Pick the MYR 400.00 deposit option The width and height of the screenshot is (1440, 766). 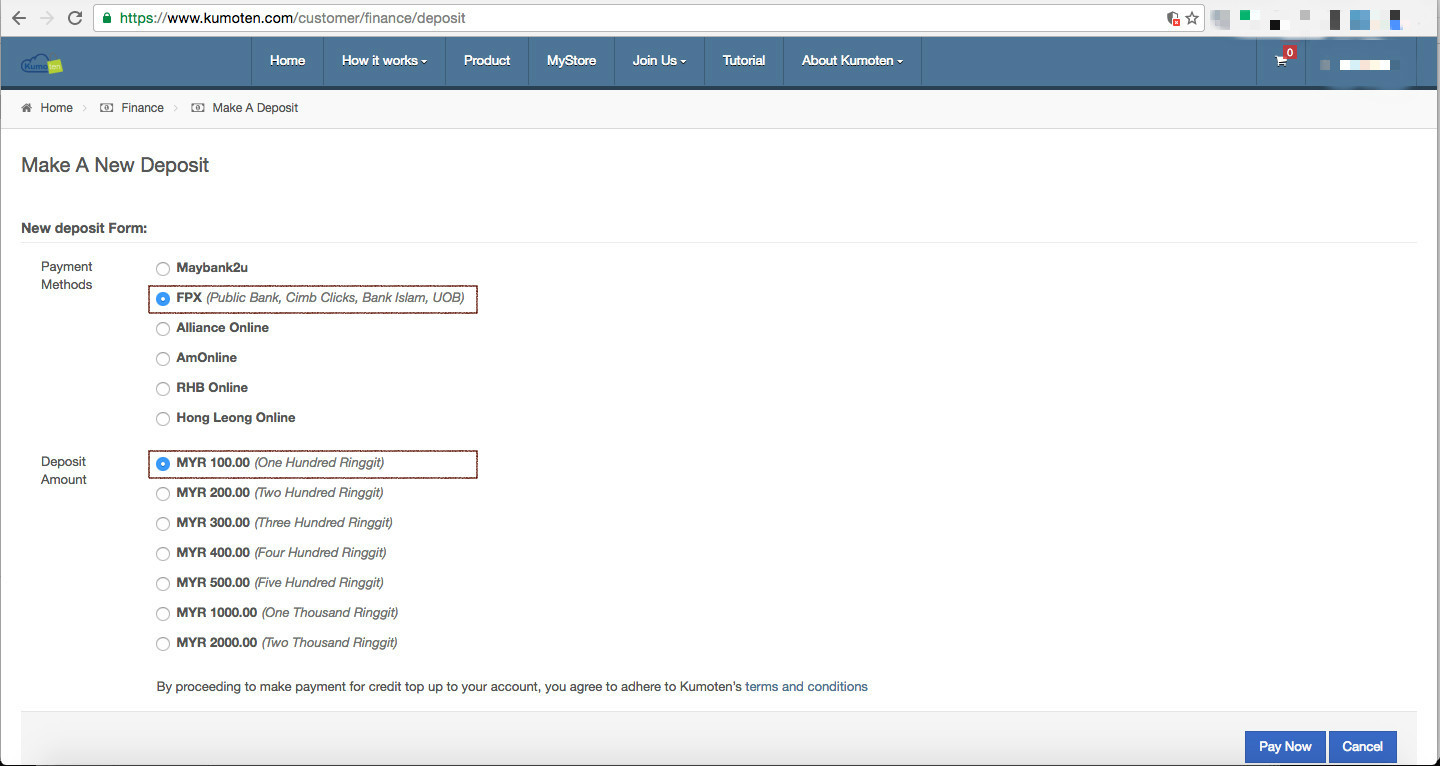pyautogui.click(x=163, y=554)
